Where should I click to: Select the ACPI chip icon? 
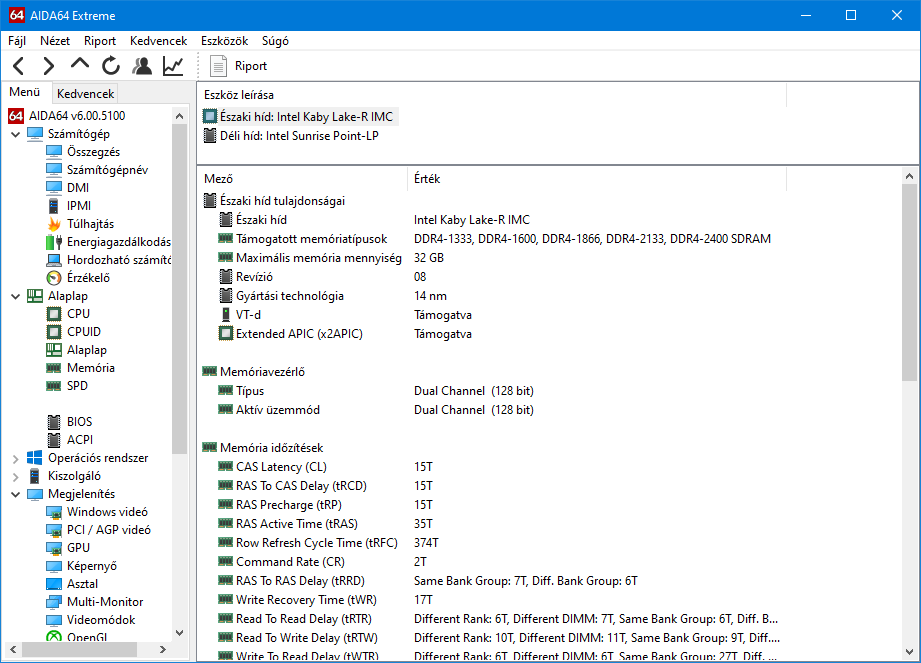(x=53, y=440)
